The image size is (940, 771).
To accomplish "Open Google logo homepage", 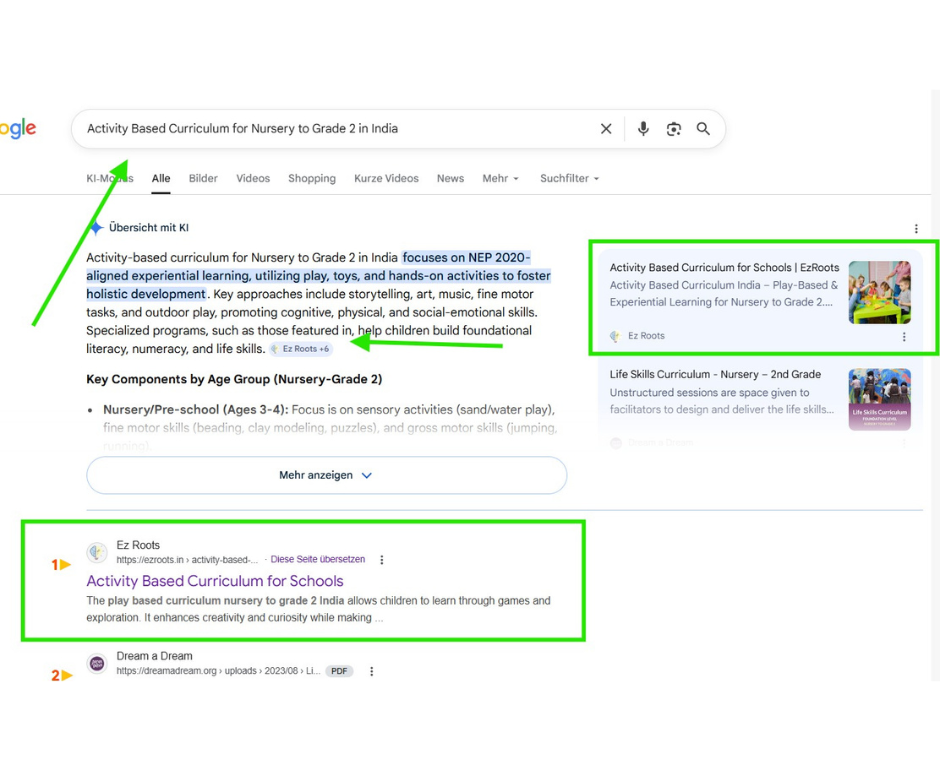I will (18, 128).
